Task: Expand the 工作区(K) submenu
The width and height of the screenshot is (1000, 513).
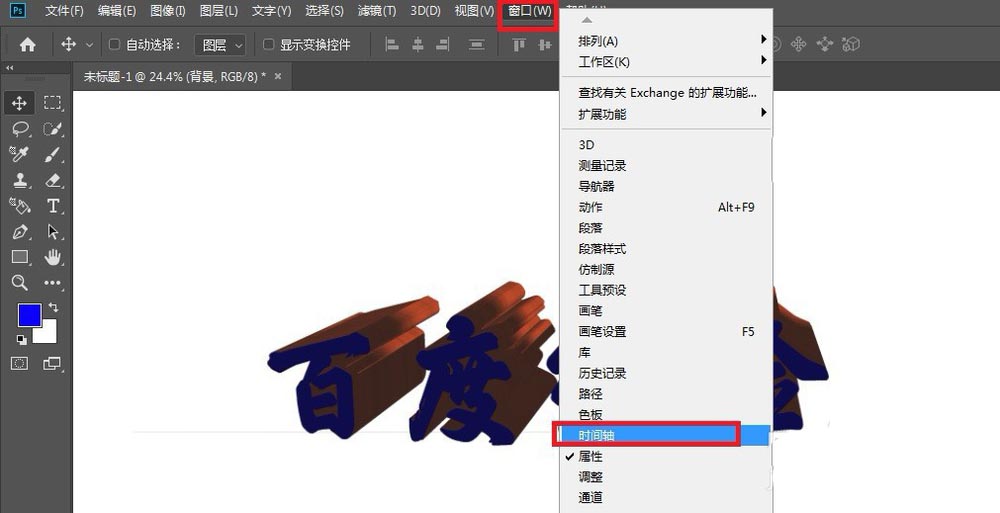Action: [x=665, y=62]
